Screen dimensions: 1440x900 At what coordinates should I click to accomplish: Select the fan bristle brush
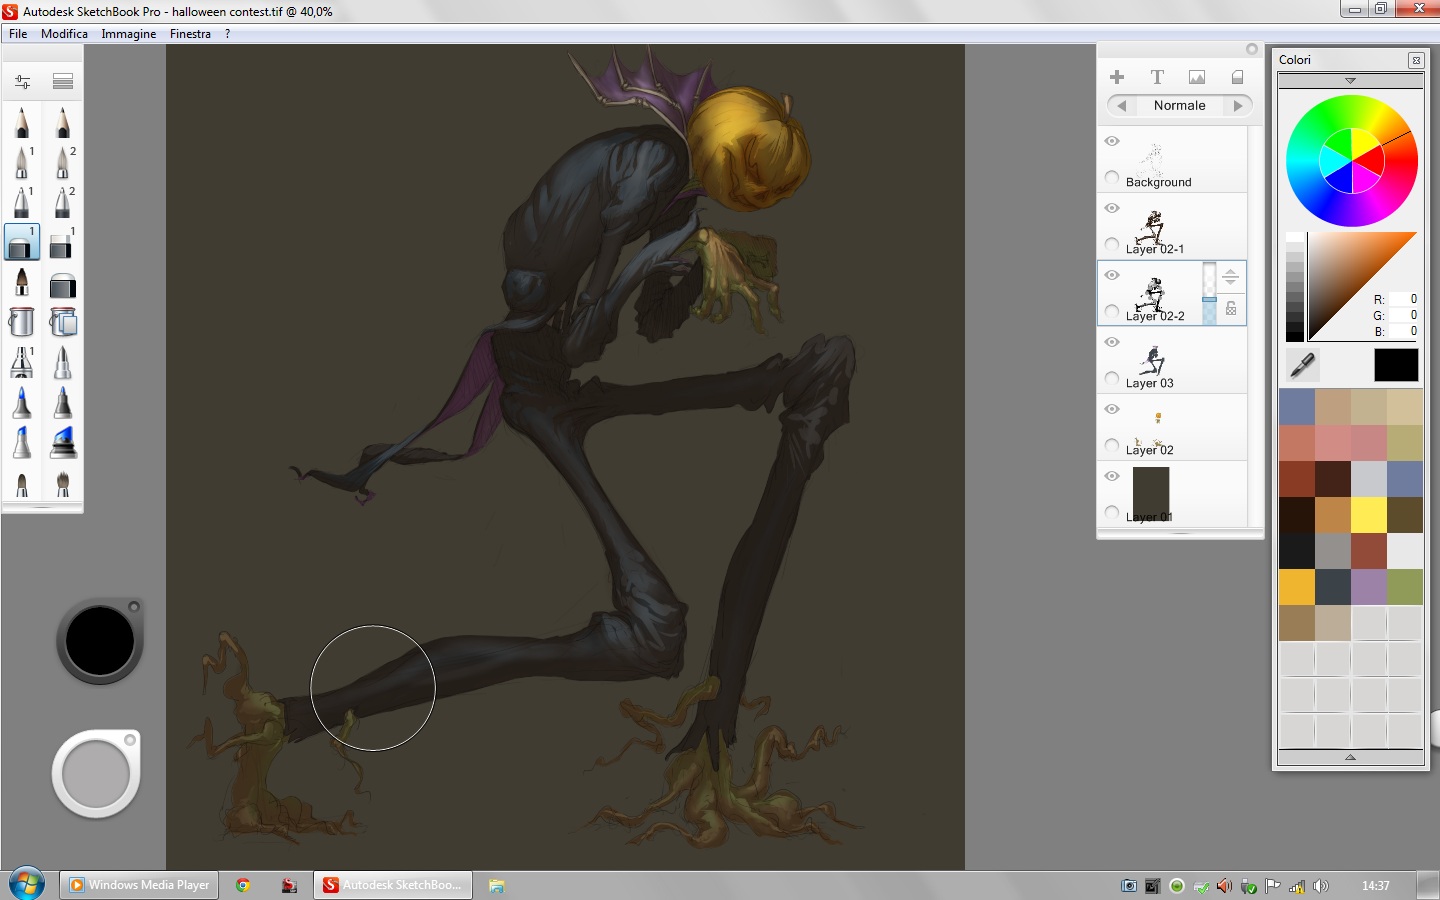point(62,484)
